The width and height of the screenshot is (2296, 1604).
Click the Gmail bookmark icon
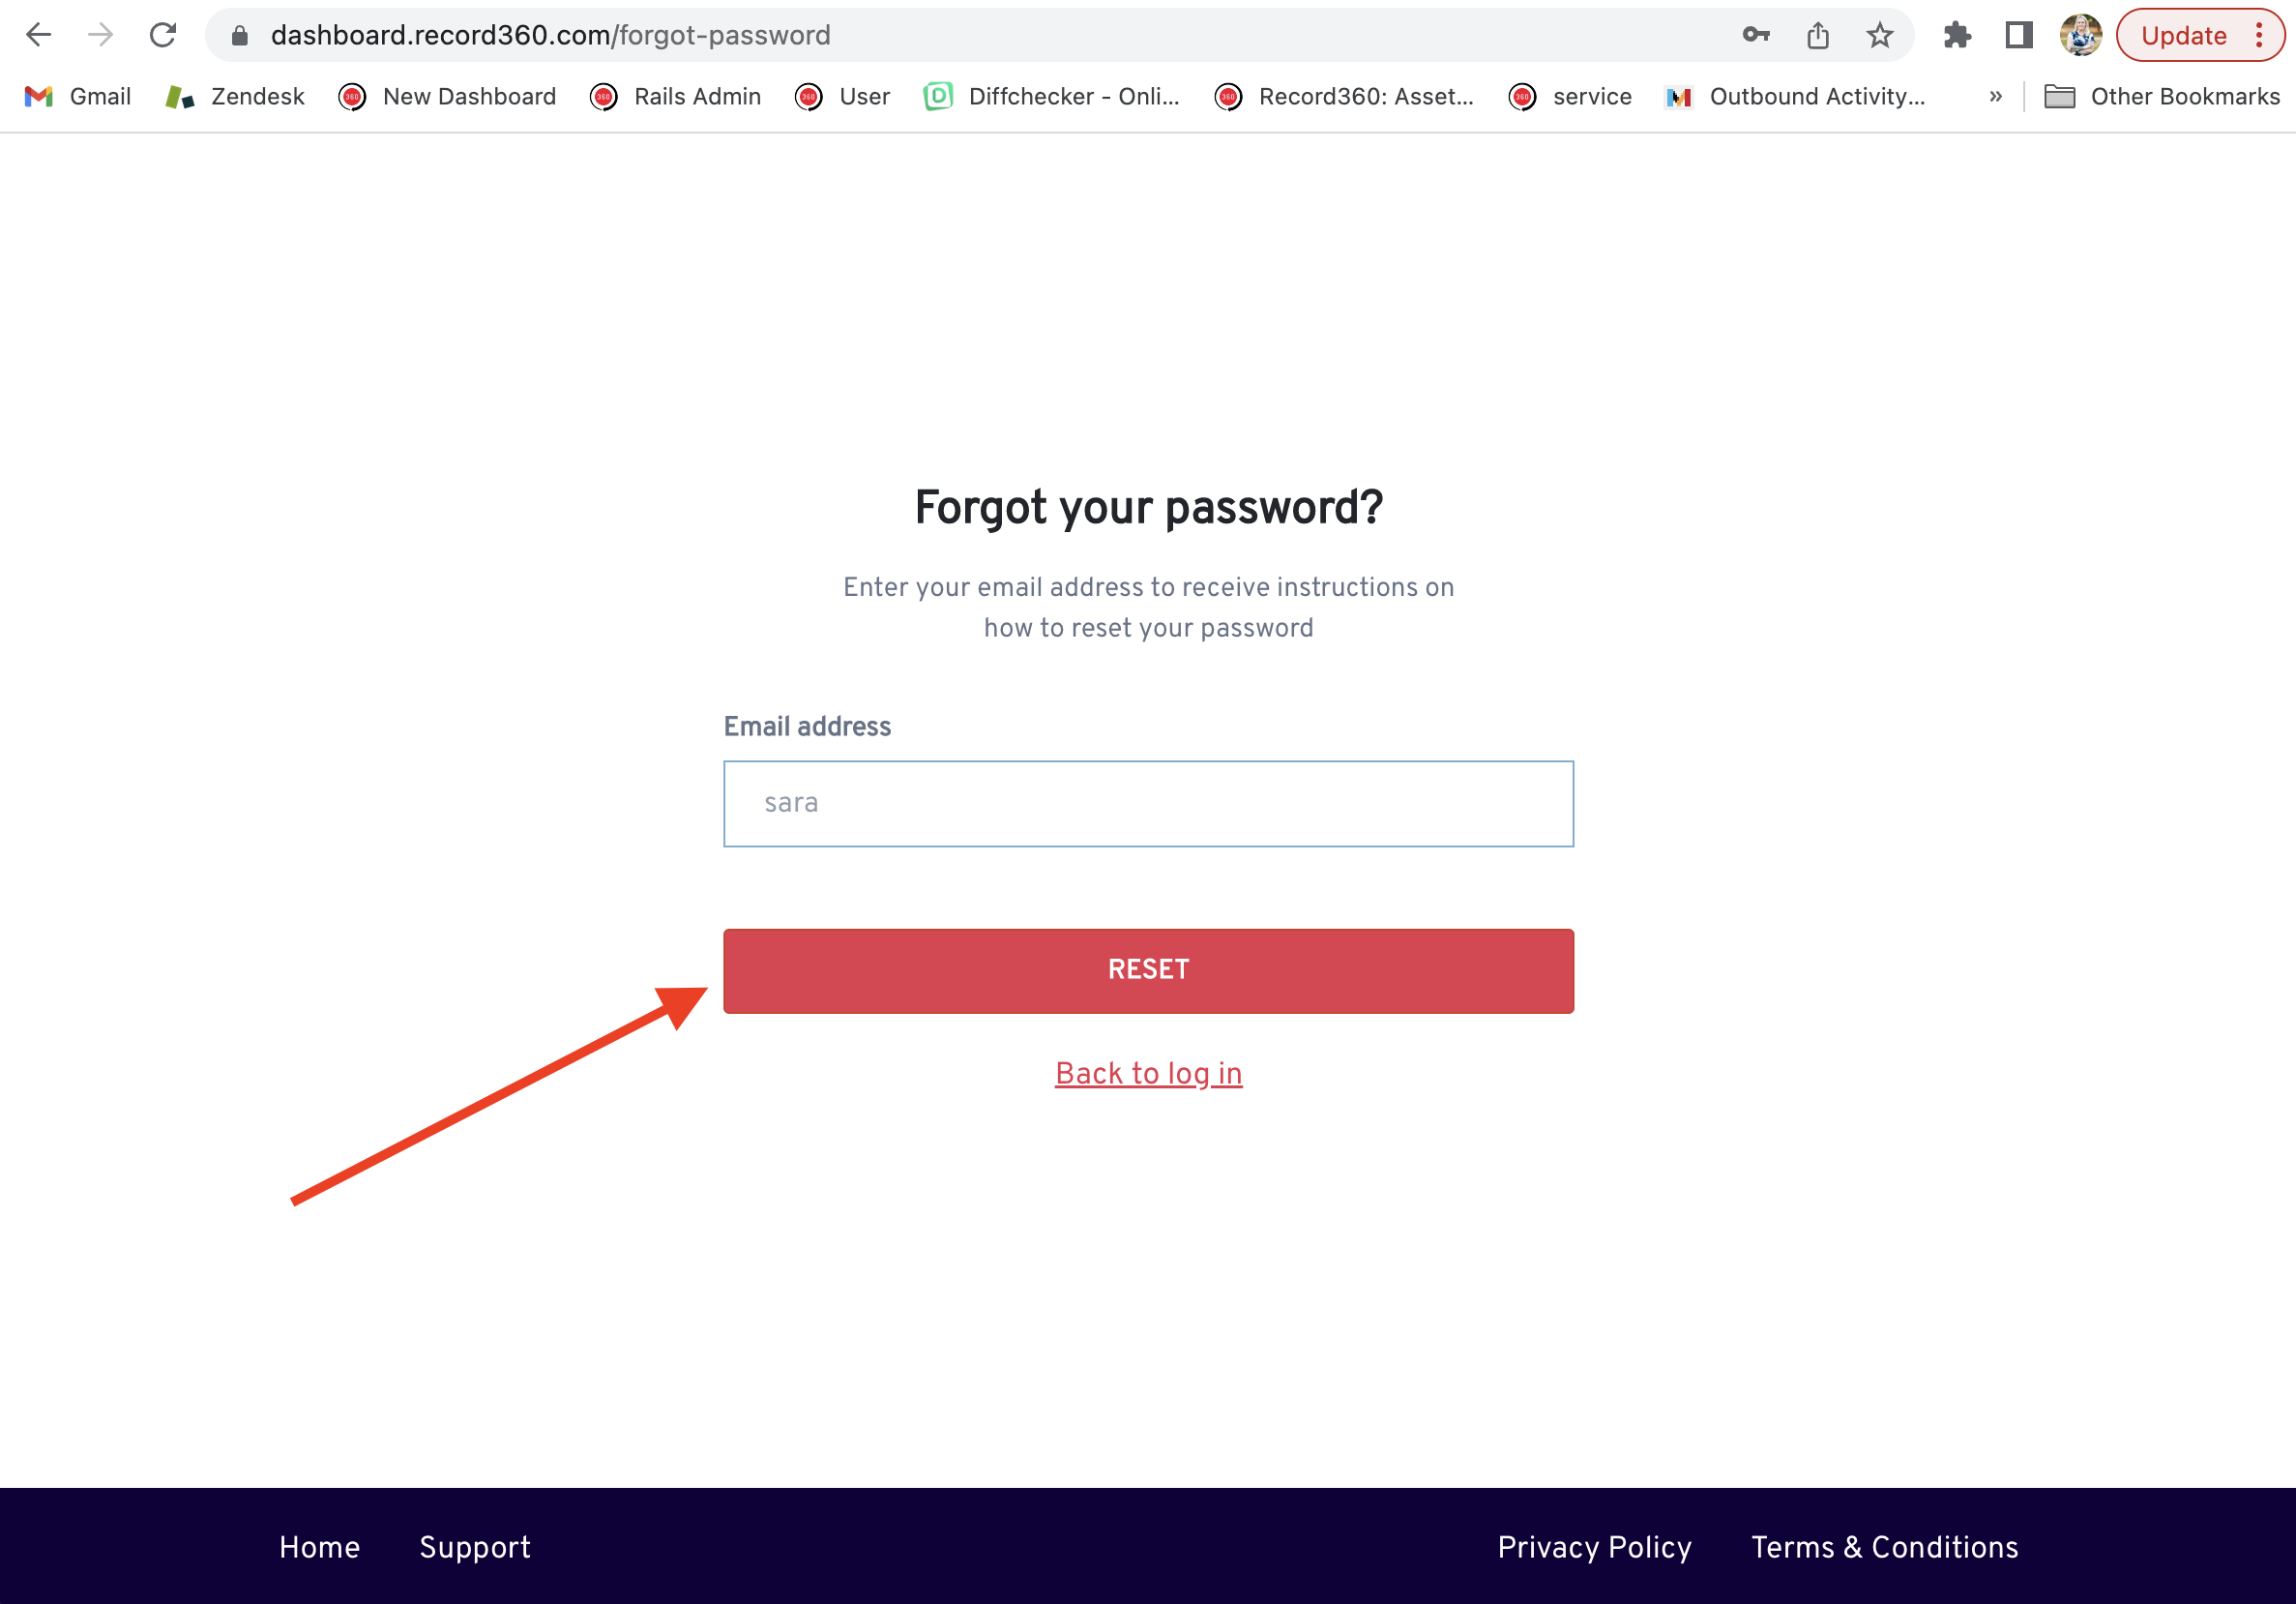click(40, 96)
